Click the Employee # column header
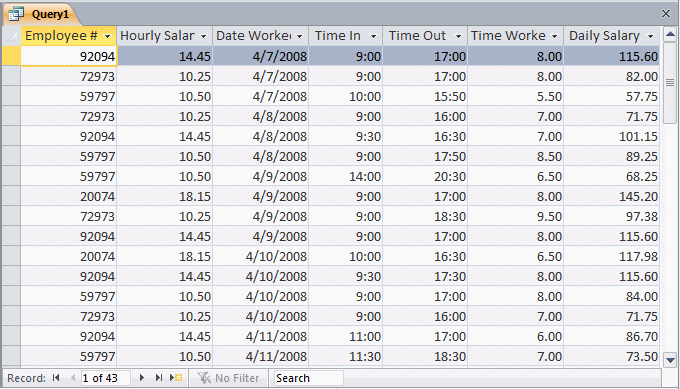 69,36
